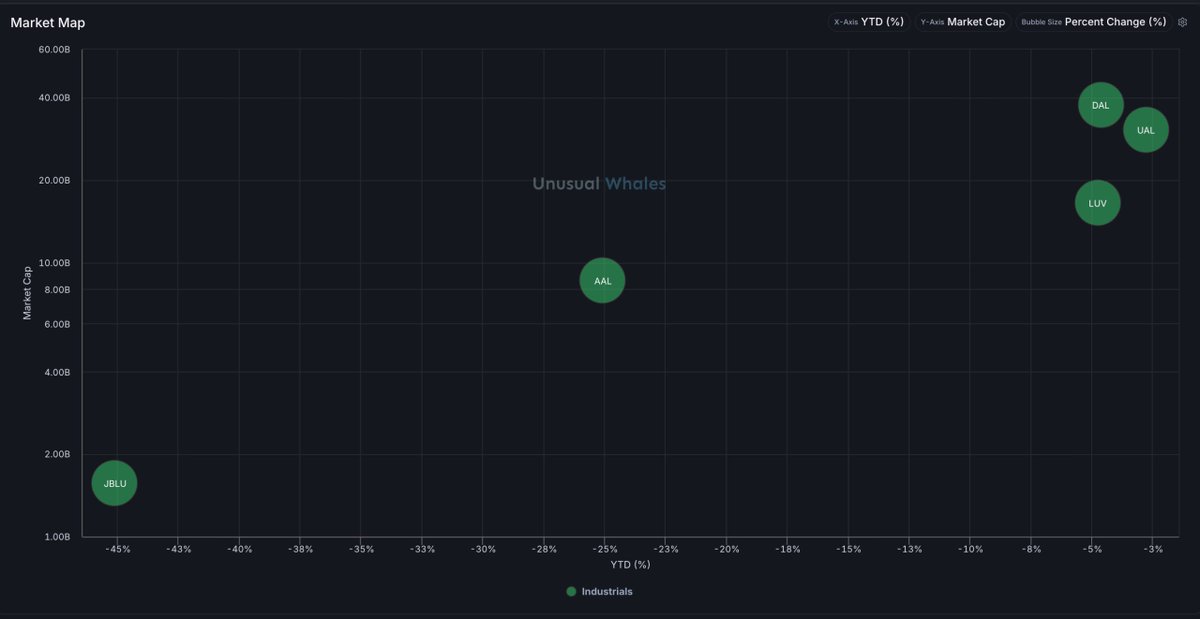
Task: Click the green Industrials legend dot
Action: pos(571,592)
